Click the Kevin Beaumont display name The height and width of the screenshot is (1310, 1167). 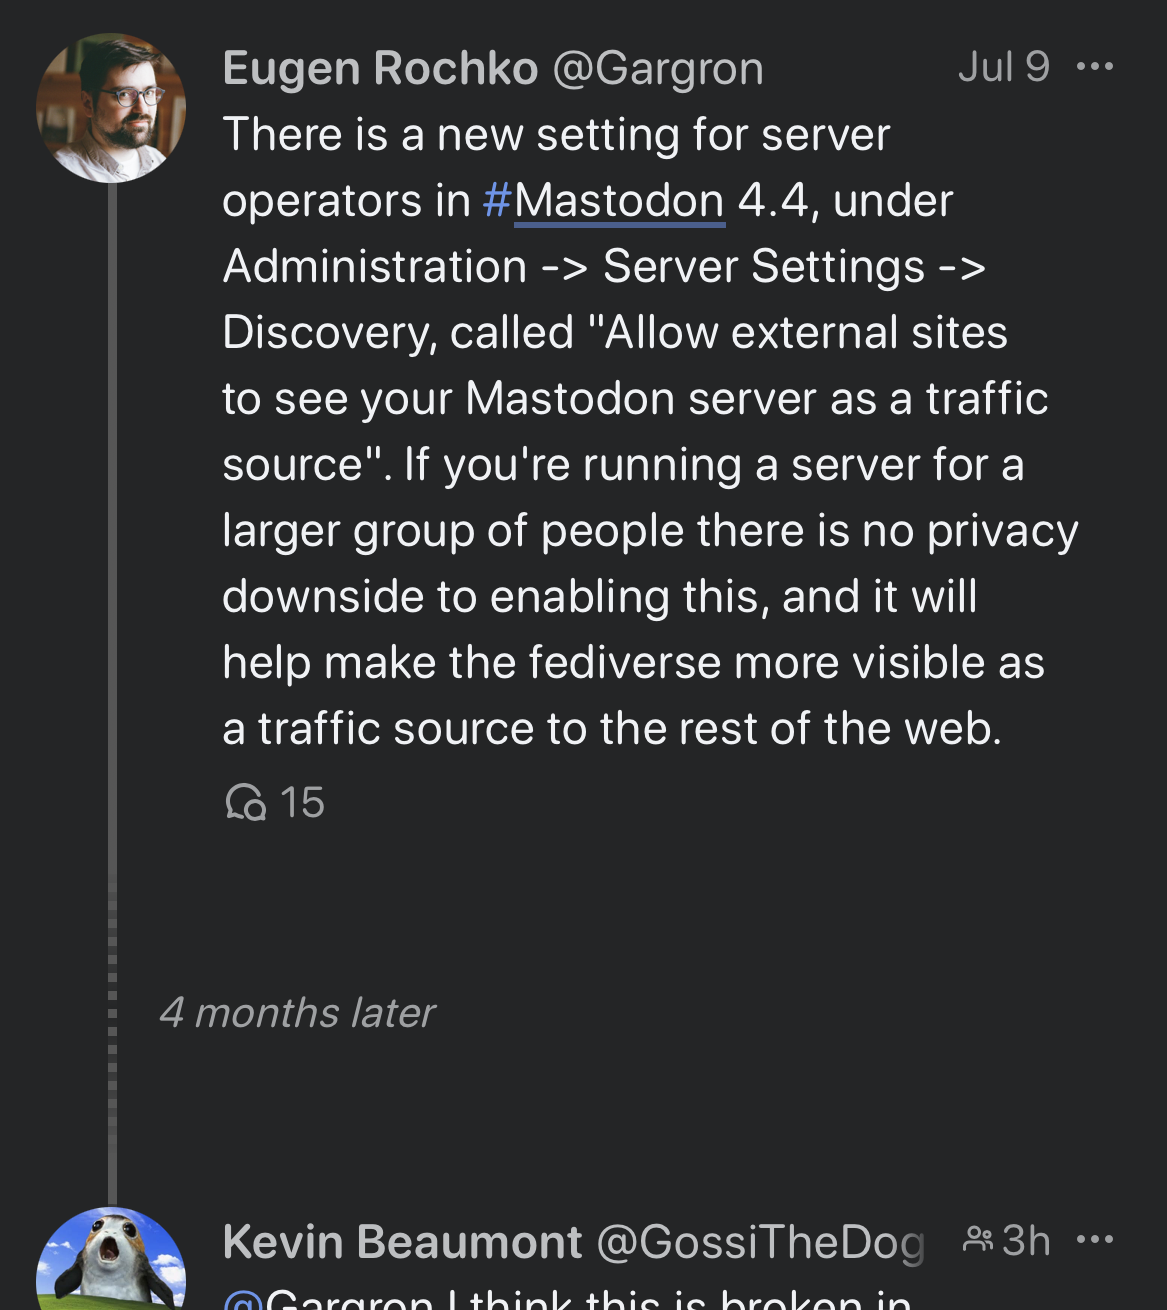[x=402, y=1242]
